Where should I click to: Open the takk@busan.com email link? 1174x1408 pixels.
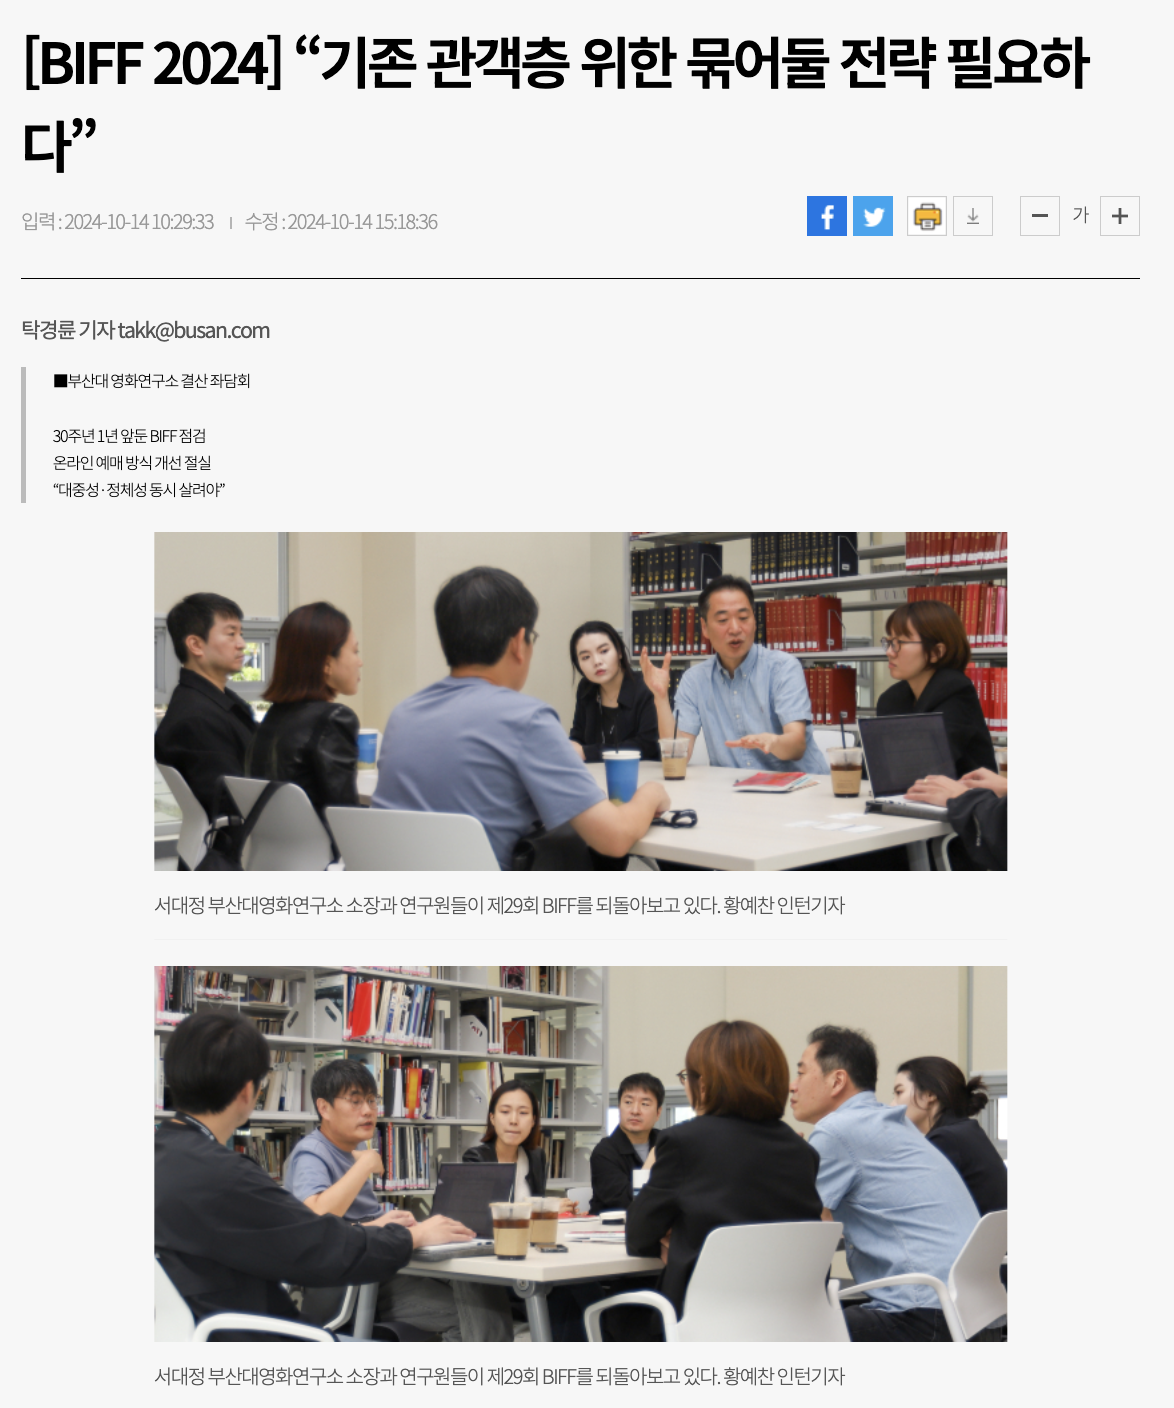point(194,330)
